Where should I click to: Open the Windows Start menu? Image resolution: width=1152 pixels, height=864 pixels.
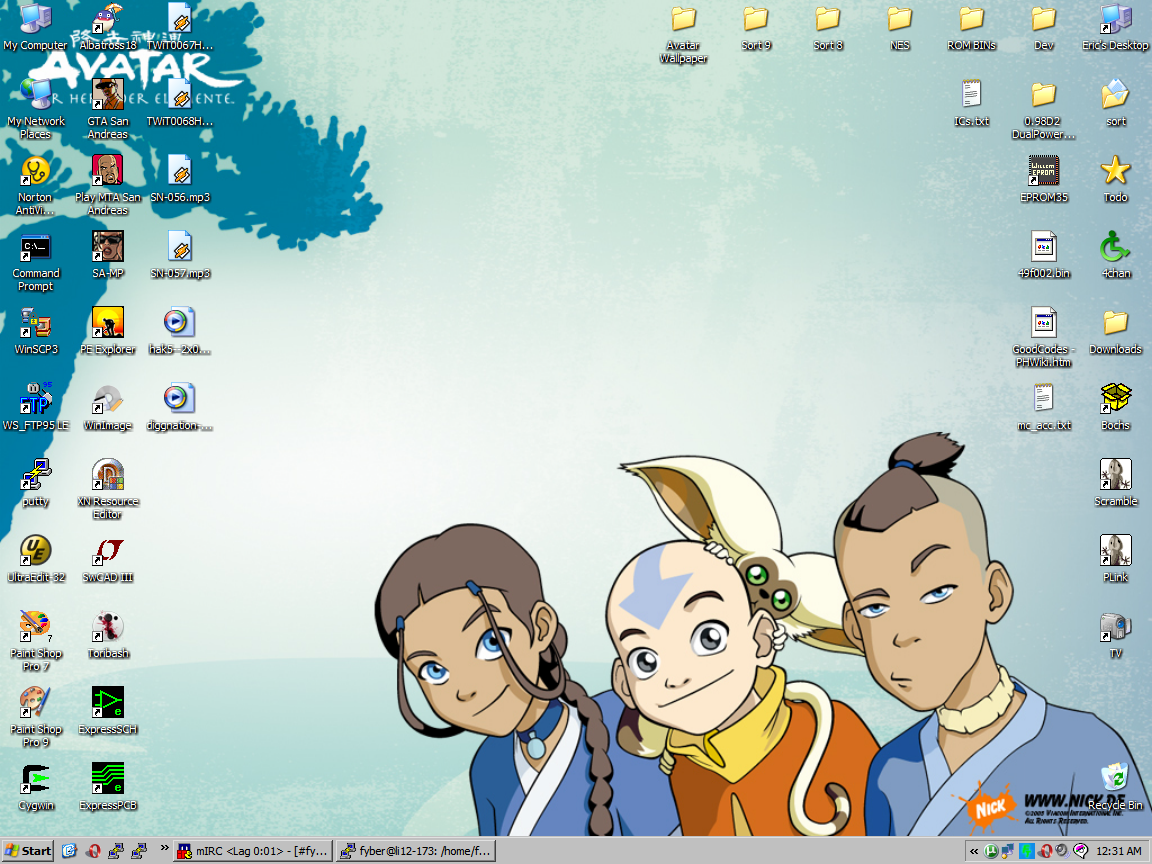tap(28, 851)
